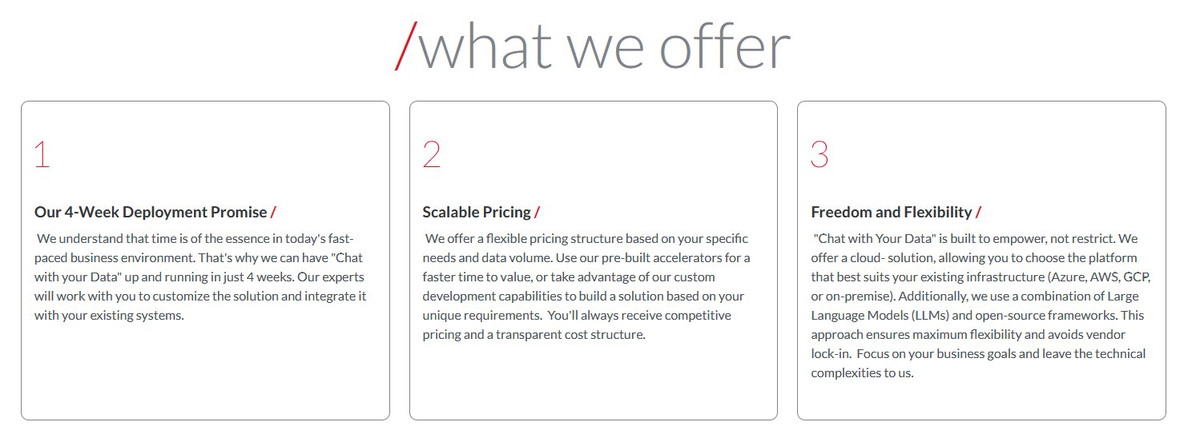The height and width of the screenshot is (434, 1200).
Task: Click the "Chat with Your Data" empowerment paragraph
Action: point(978,306)
